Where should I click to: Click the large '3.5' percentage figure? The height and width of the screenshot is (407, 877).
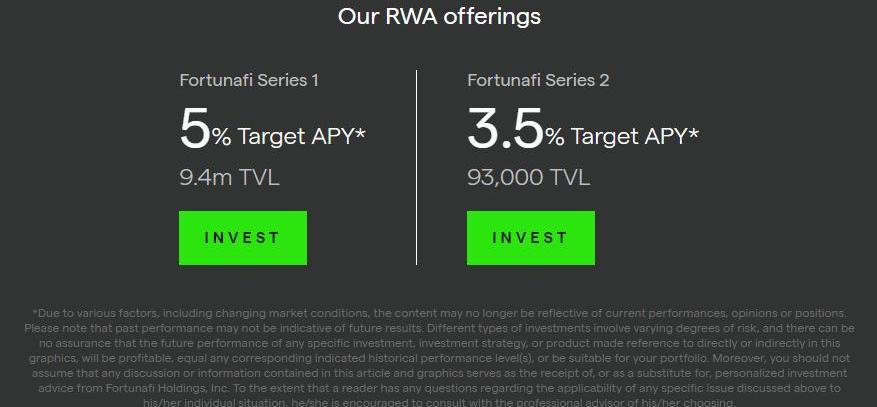(505, 129)
